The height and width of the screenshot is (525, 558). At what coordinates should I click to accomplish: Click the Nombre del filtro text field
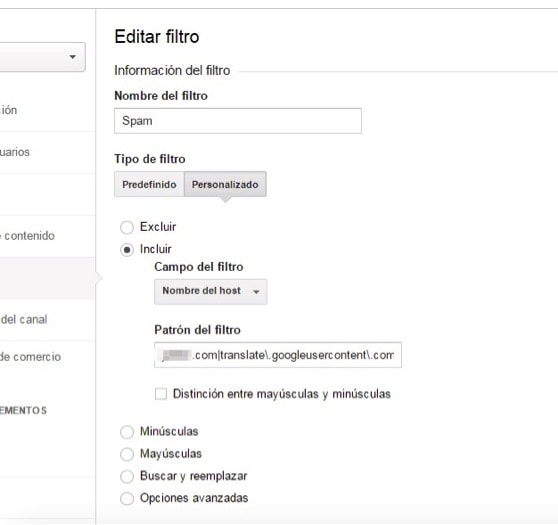tap(238, 121)
